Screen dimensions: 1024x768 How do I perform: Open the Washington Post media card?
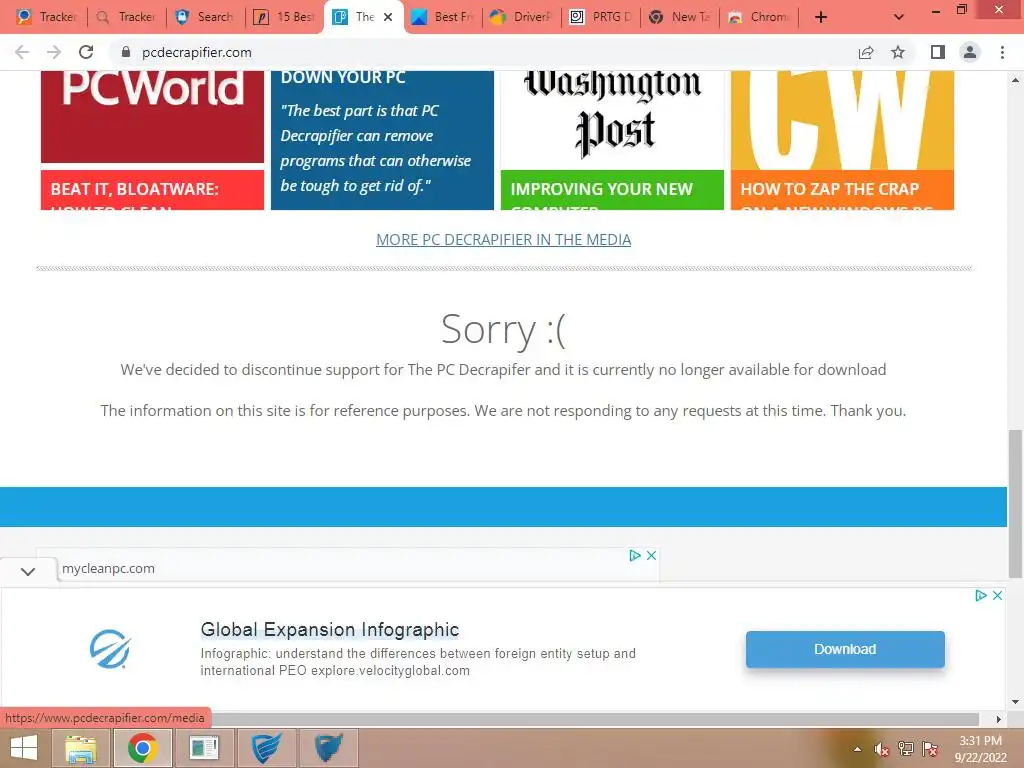pyautogui.click(x=612, y=120)
